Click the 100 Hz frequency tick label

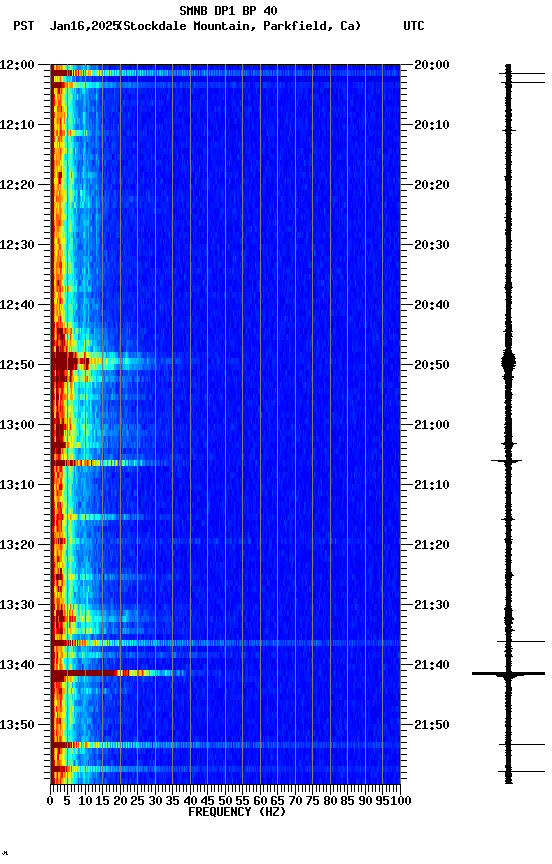tap(401, 801)
